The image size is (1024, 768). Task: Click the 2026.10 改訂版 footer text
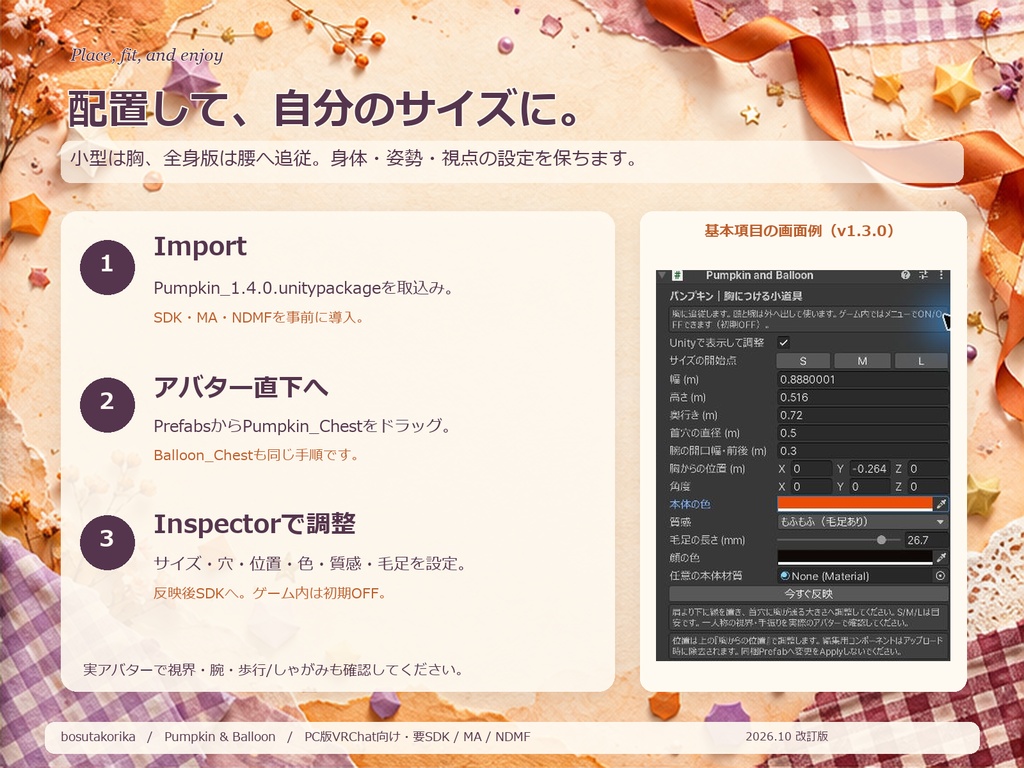pos(787,736)
